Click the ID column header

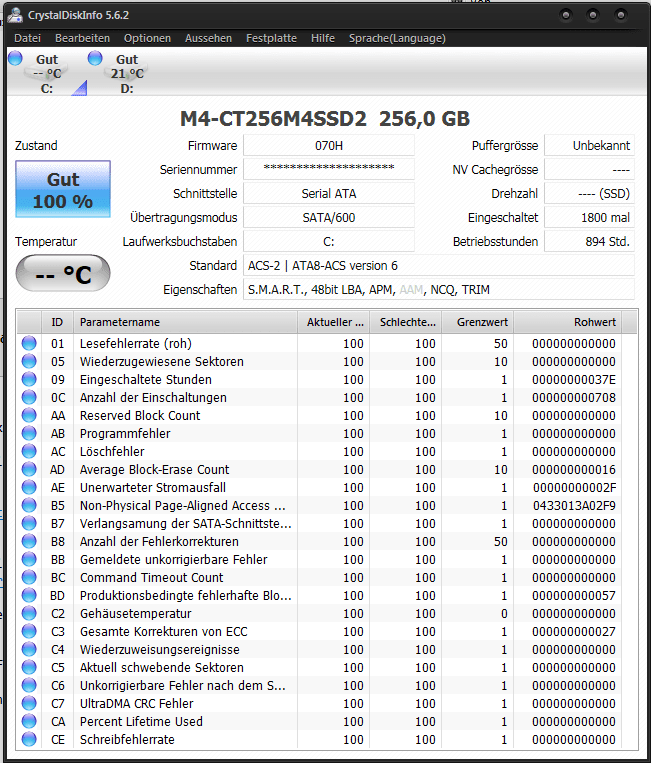click(57, 322)
